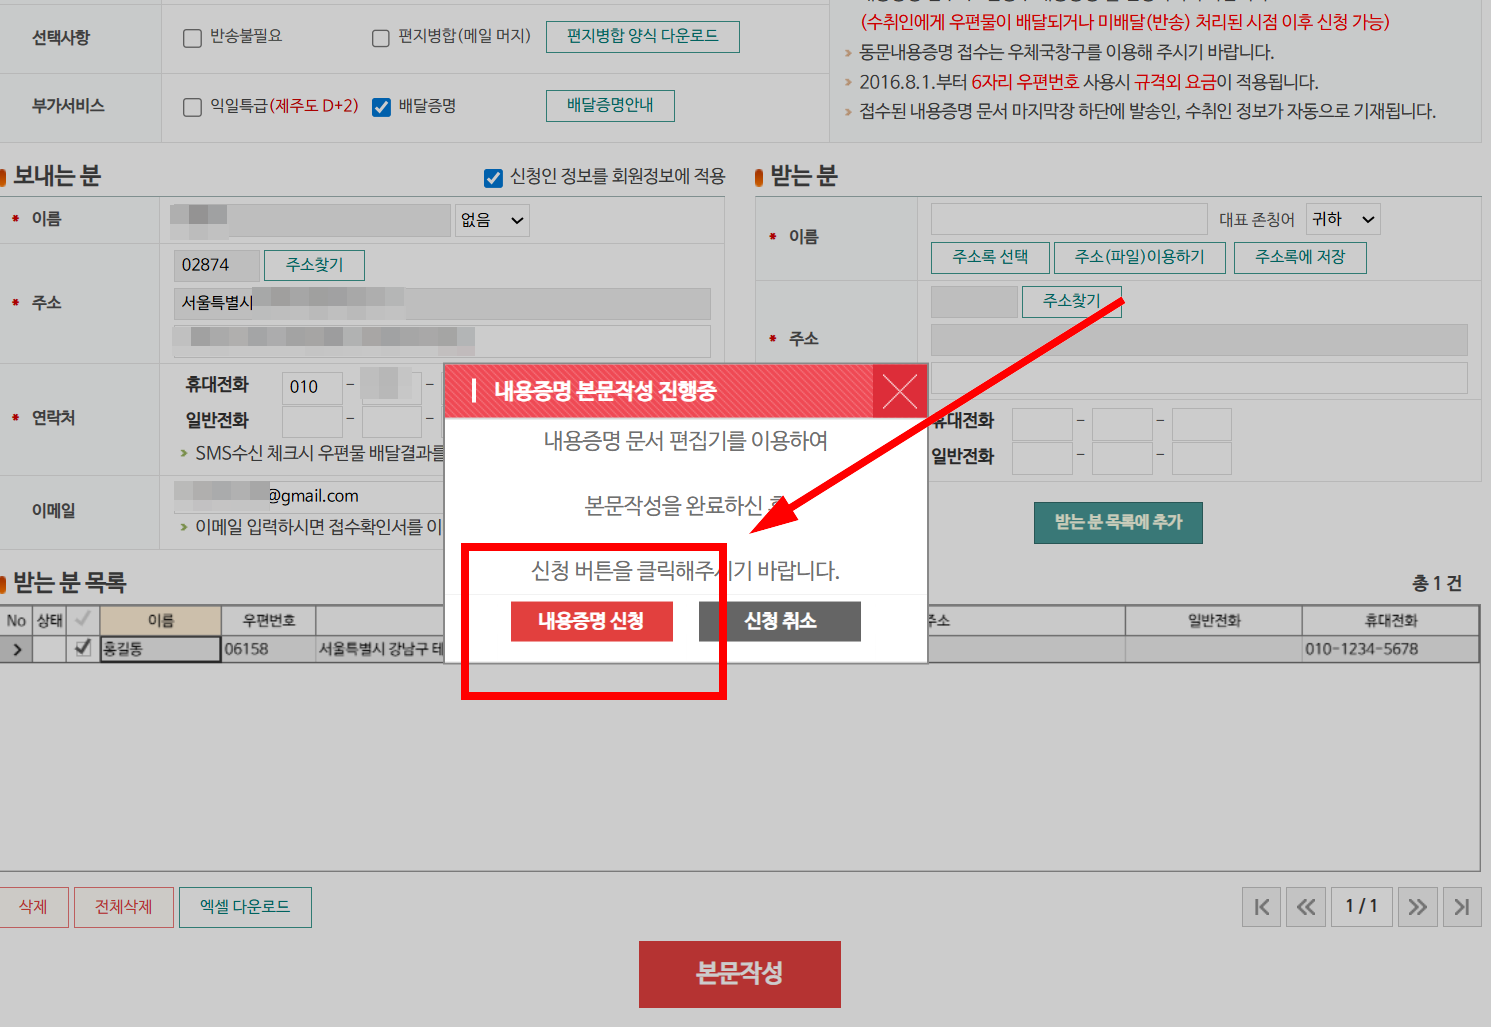Image resolution: width=1491 pixels, height=1027 pixels.
Task: Open the 없음 suffix dropdown
Action: point(491,220)
